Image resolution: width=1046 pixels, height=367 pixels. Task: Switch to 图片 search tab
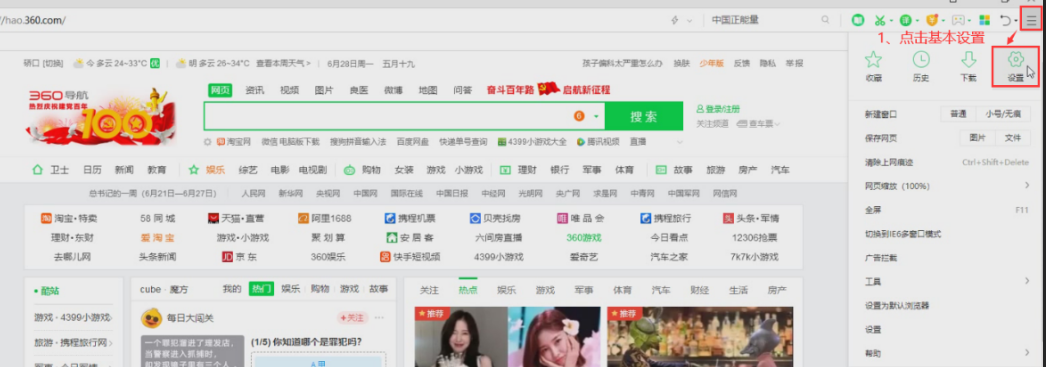click(324, 91)
